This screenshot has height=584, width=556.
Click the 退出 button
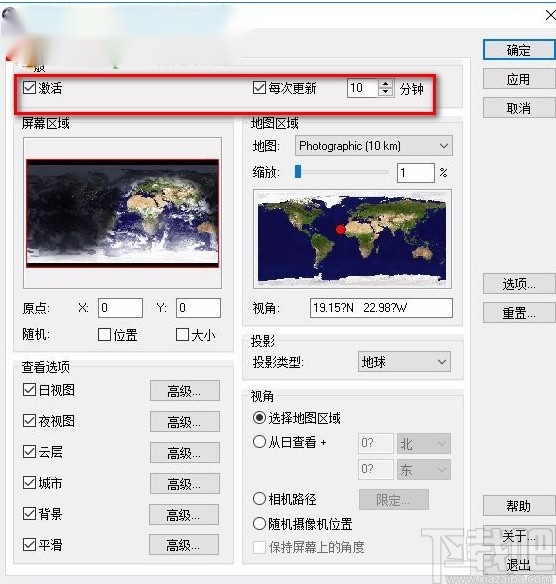click(518, 565)
